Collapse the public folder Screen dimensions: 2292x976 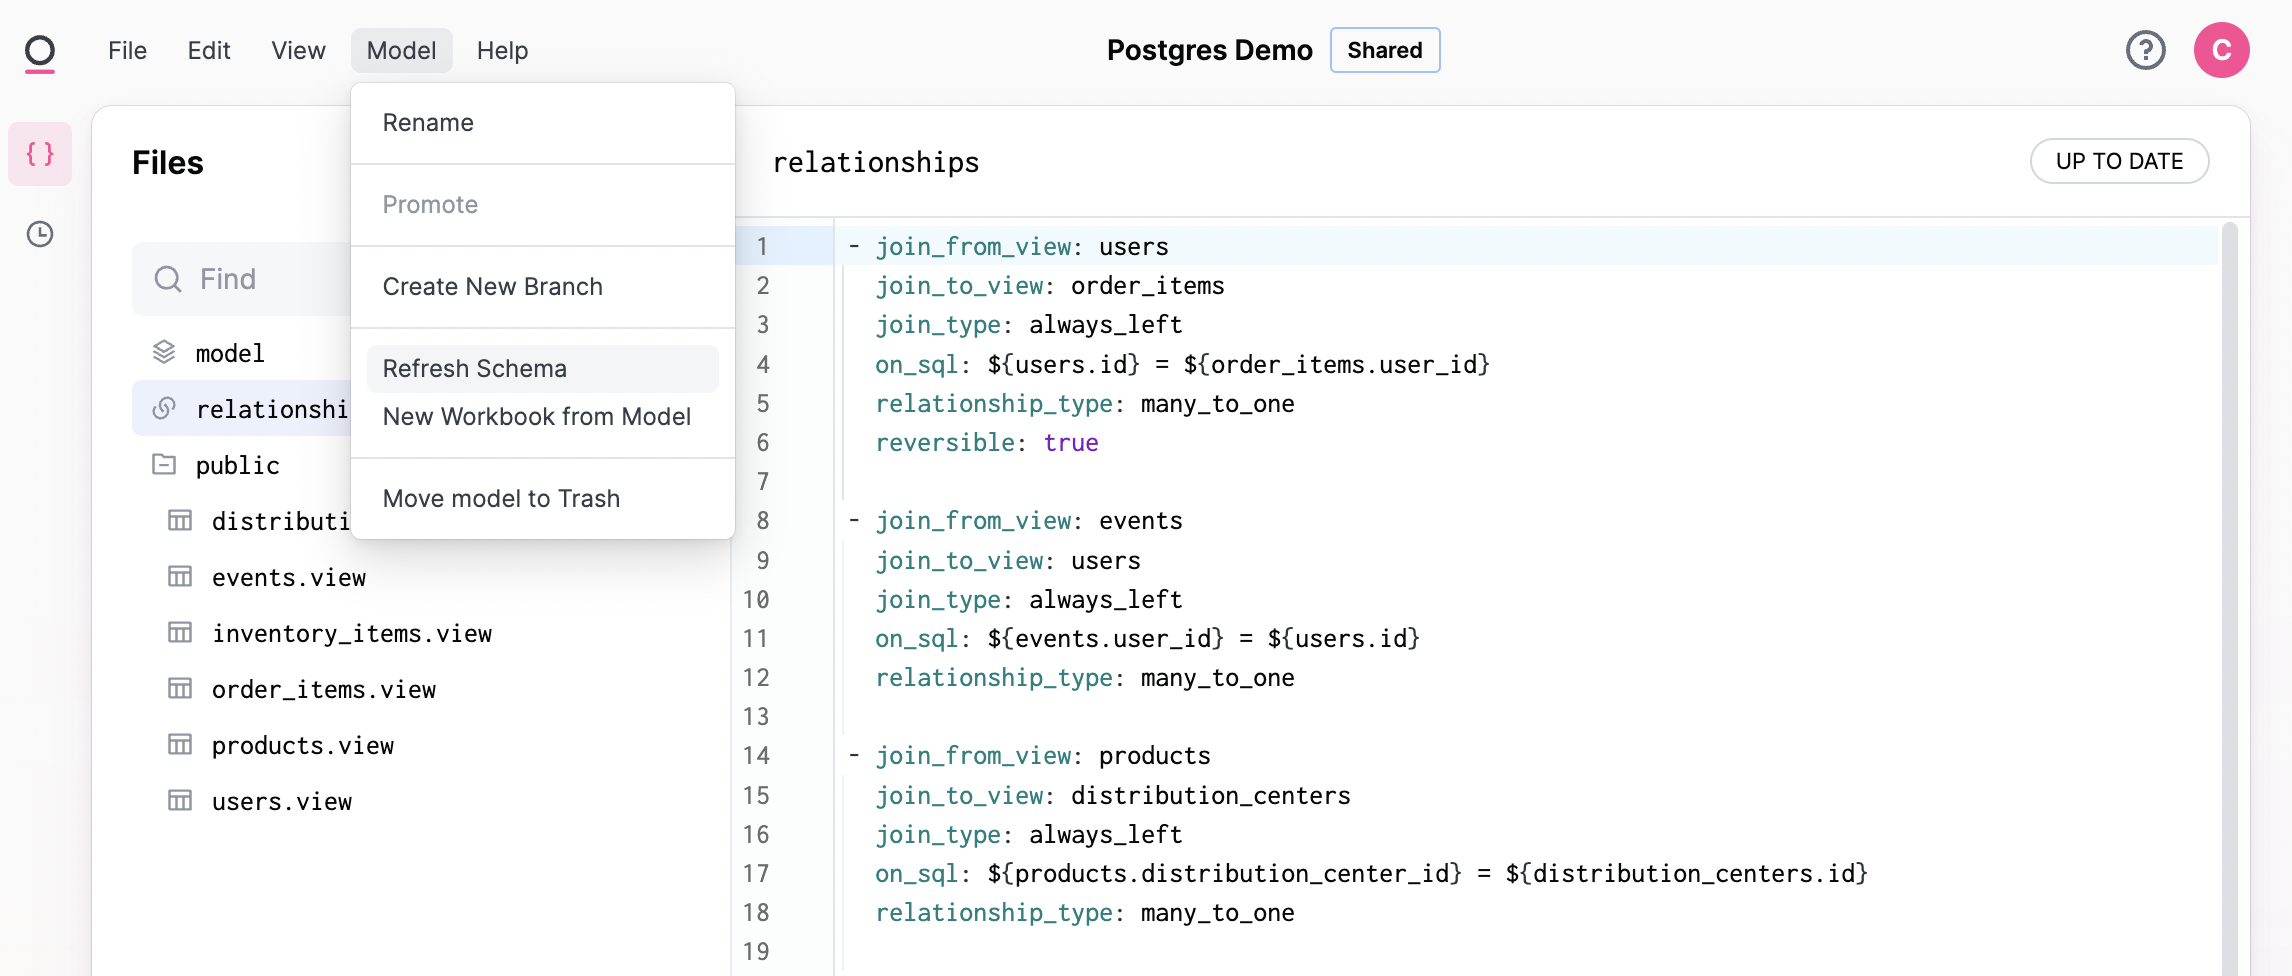[x=164, y=465]
